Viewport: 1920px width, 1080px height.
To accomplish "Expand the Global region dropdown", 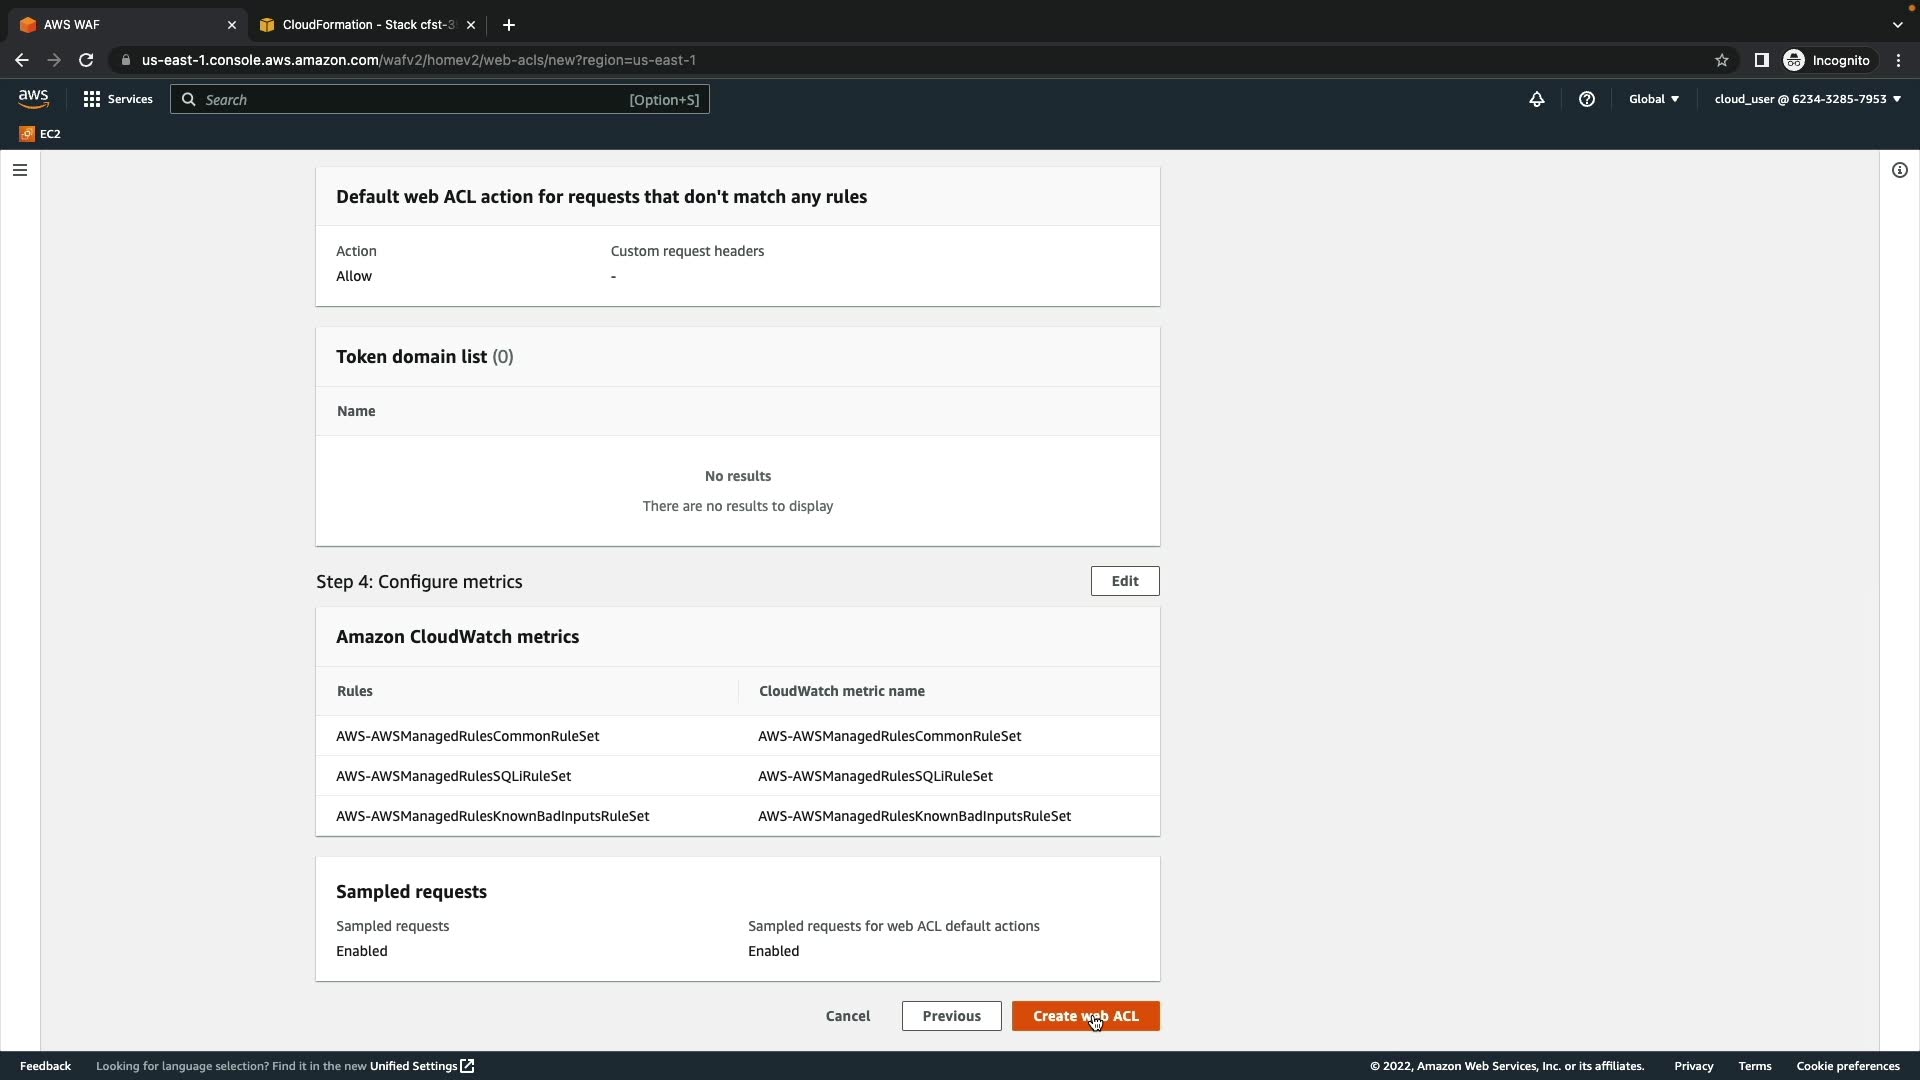I will click(x=1654, y=99).
